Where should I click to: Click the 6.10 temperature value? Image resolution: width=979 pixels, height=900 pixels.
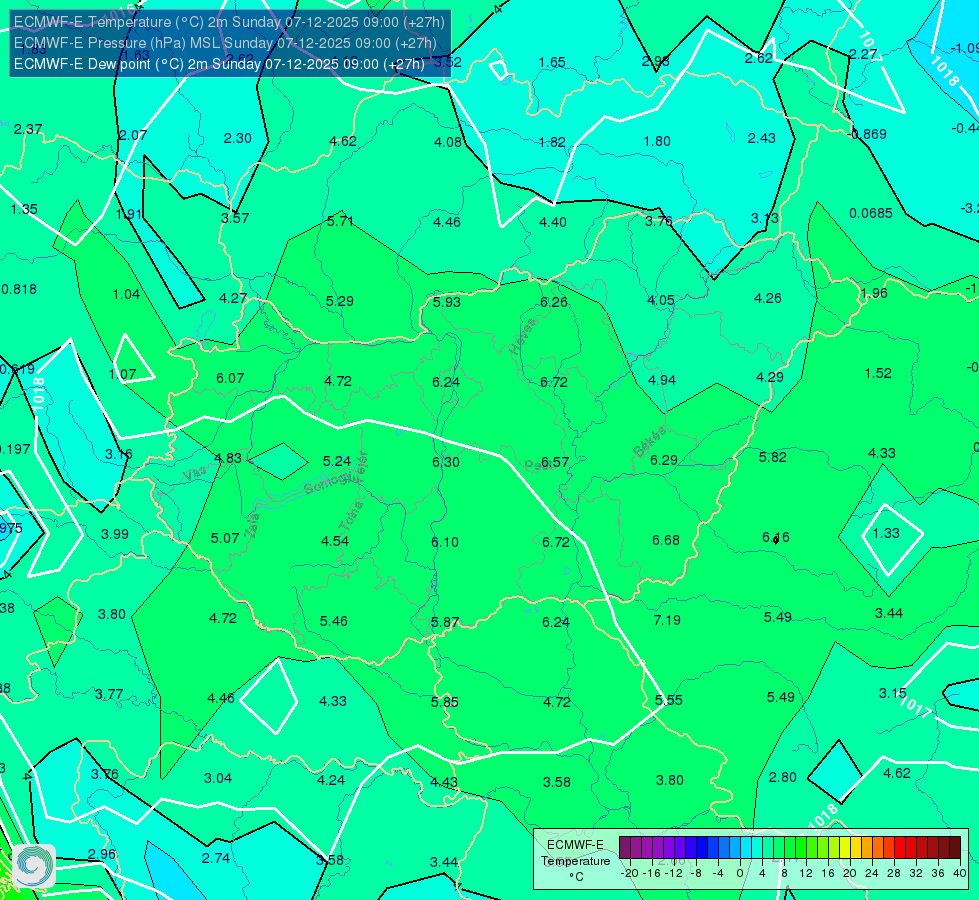click(445, 542)
